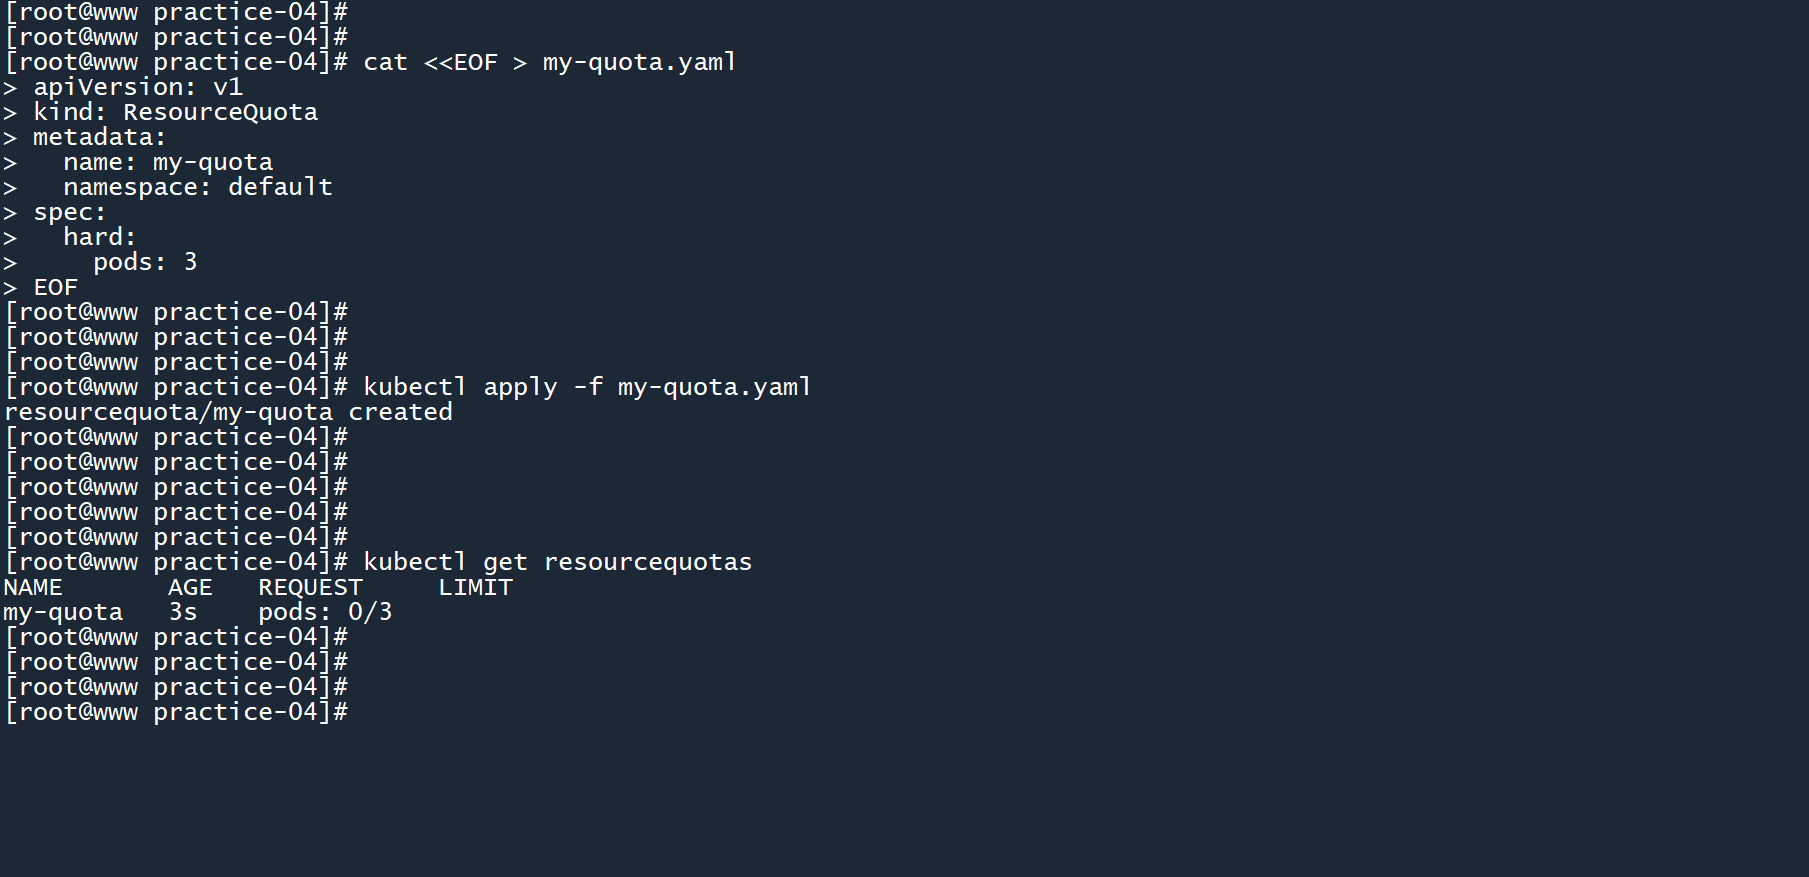Image resolution: width=1809 pixels, height=877 pixels.
Task: Click the closing 'EOF' heredoc line
Action: 55,287
